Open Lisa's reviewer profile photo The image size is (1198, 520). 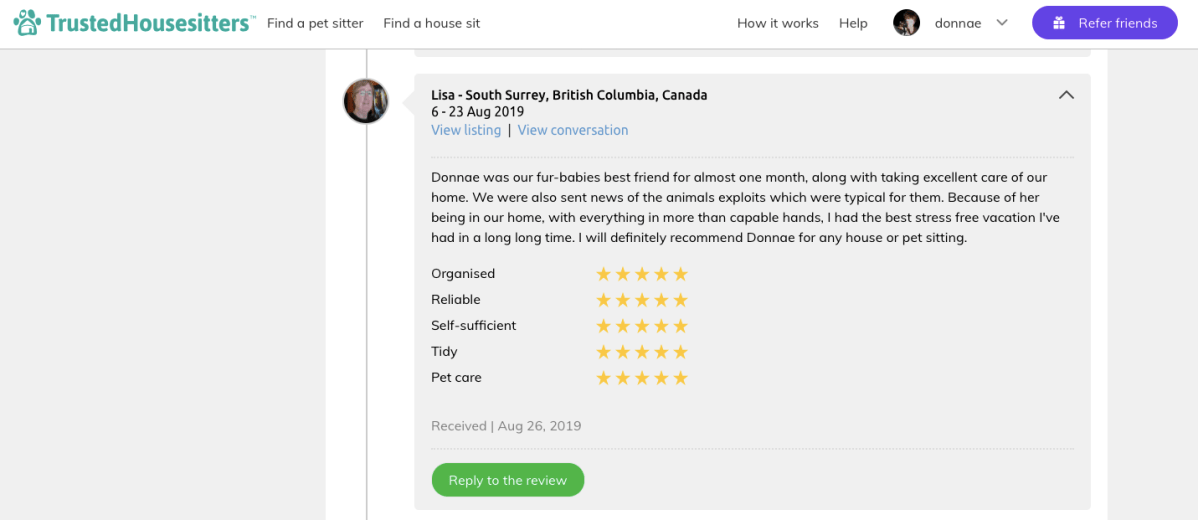click(365, 101)
